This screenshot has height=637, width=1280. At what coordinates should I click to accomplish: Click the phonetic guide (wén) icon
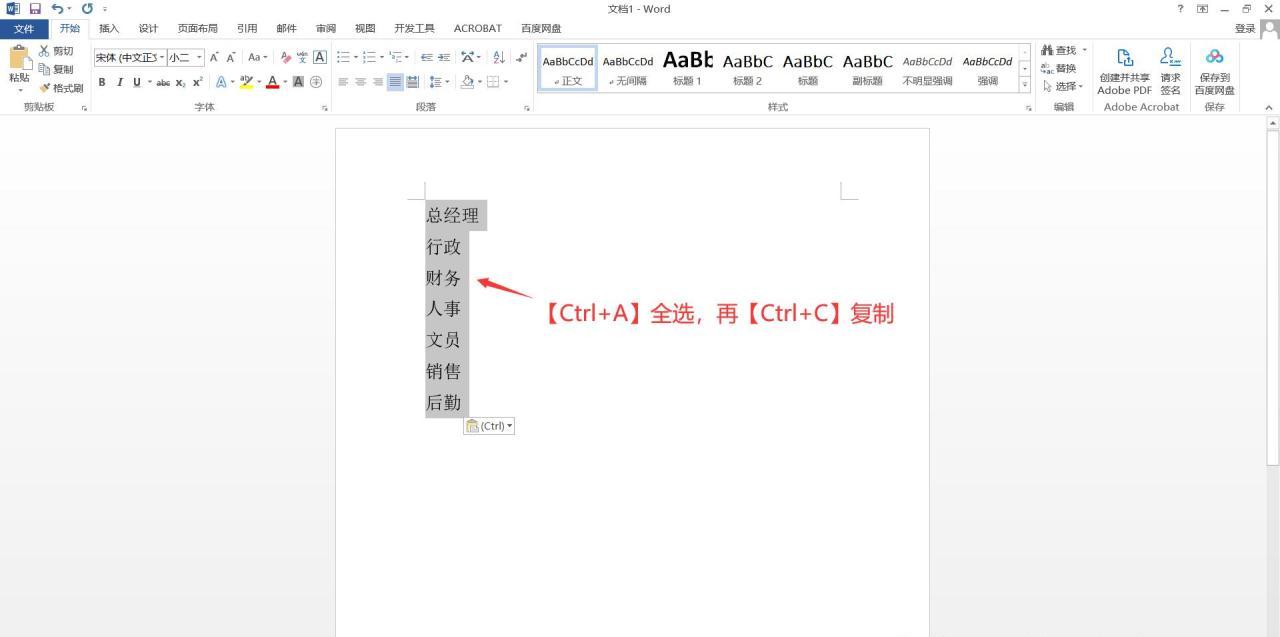click(303, 57)
